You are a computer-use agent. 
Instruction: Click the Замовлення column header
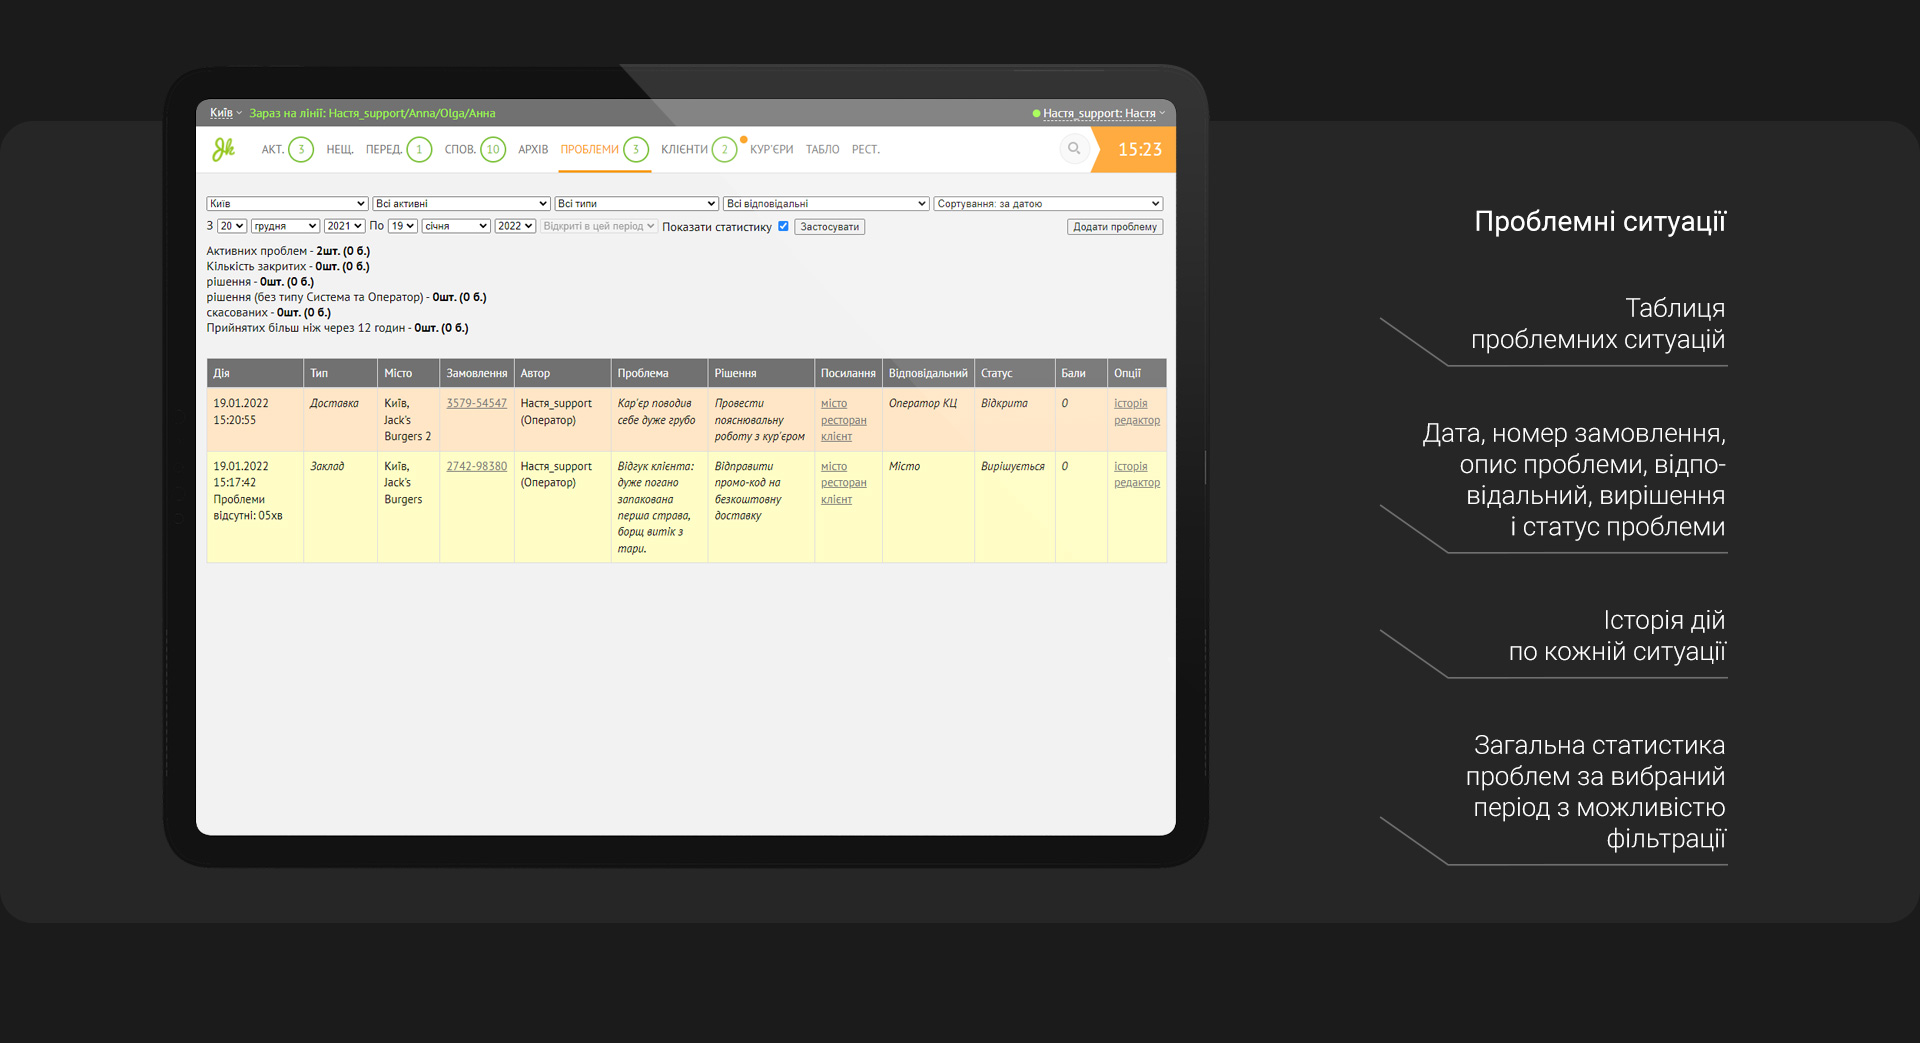tap(477, 373)
